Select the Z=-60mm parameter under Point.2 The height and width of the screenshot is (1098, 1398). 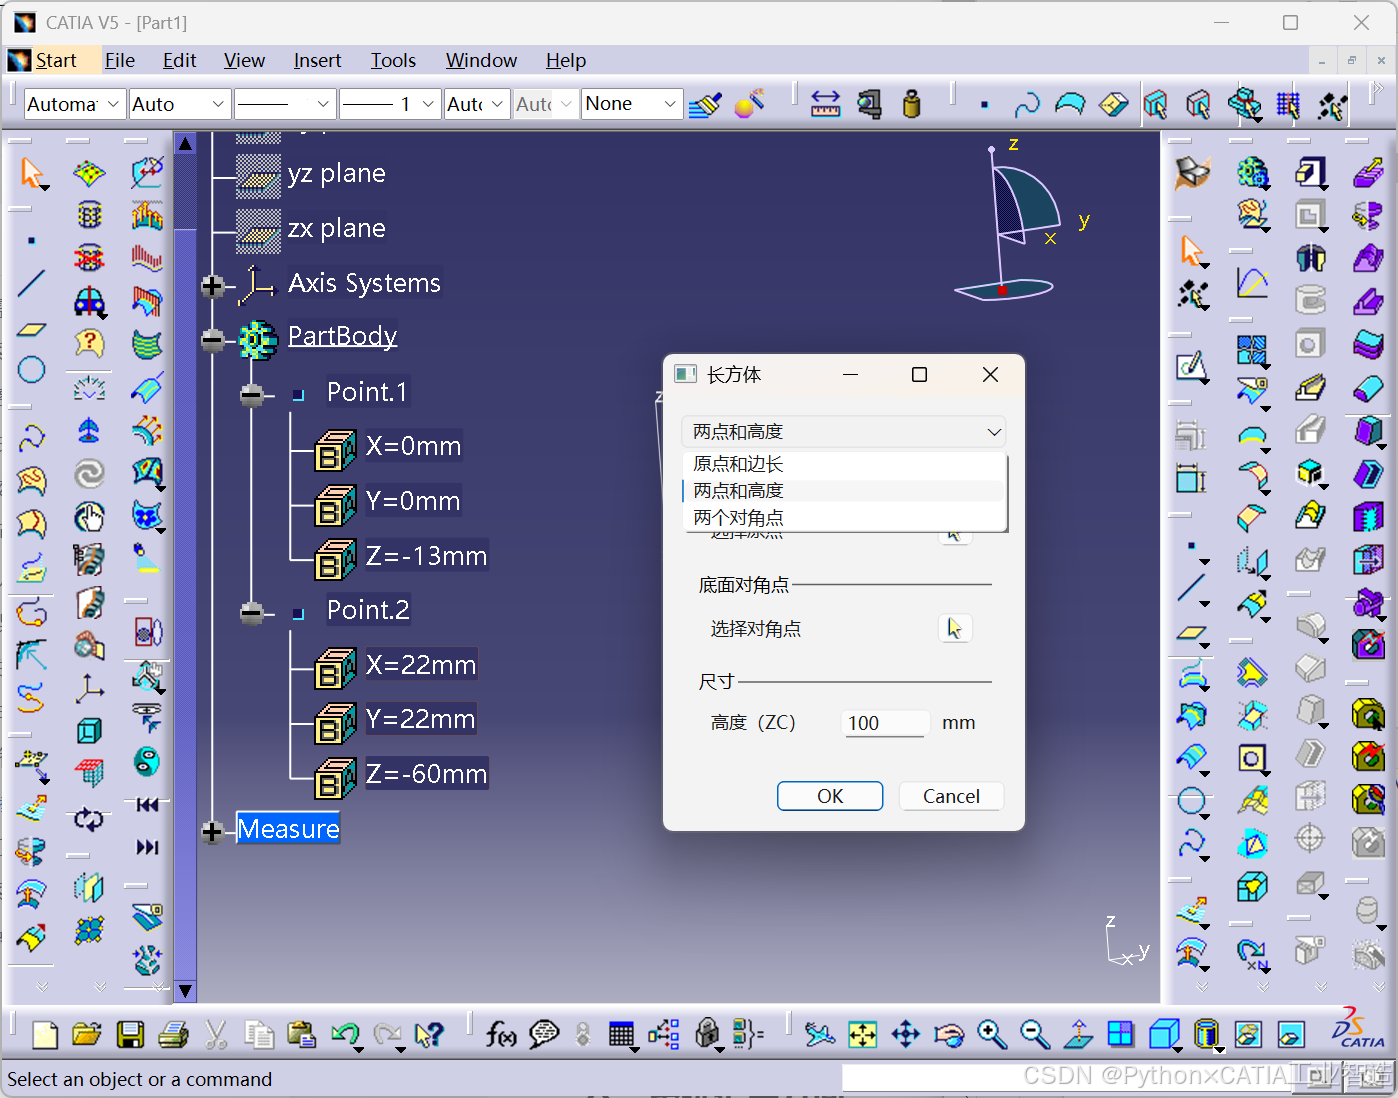[x=426, y=774]
